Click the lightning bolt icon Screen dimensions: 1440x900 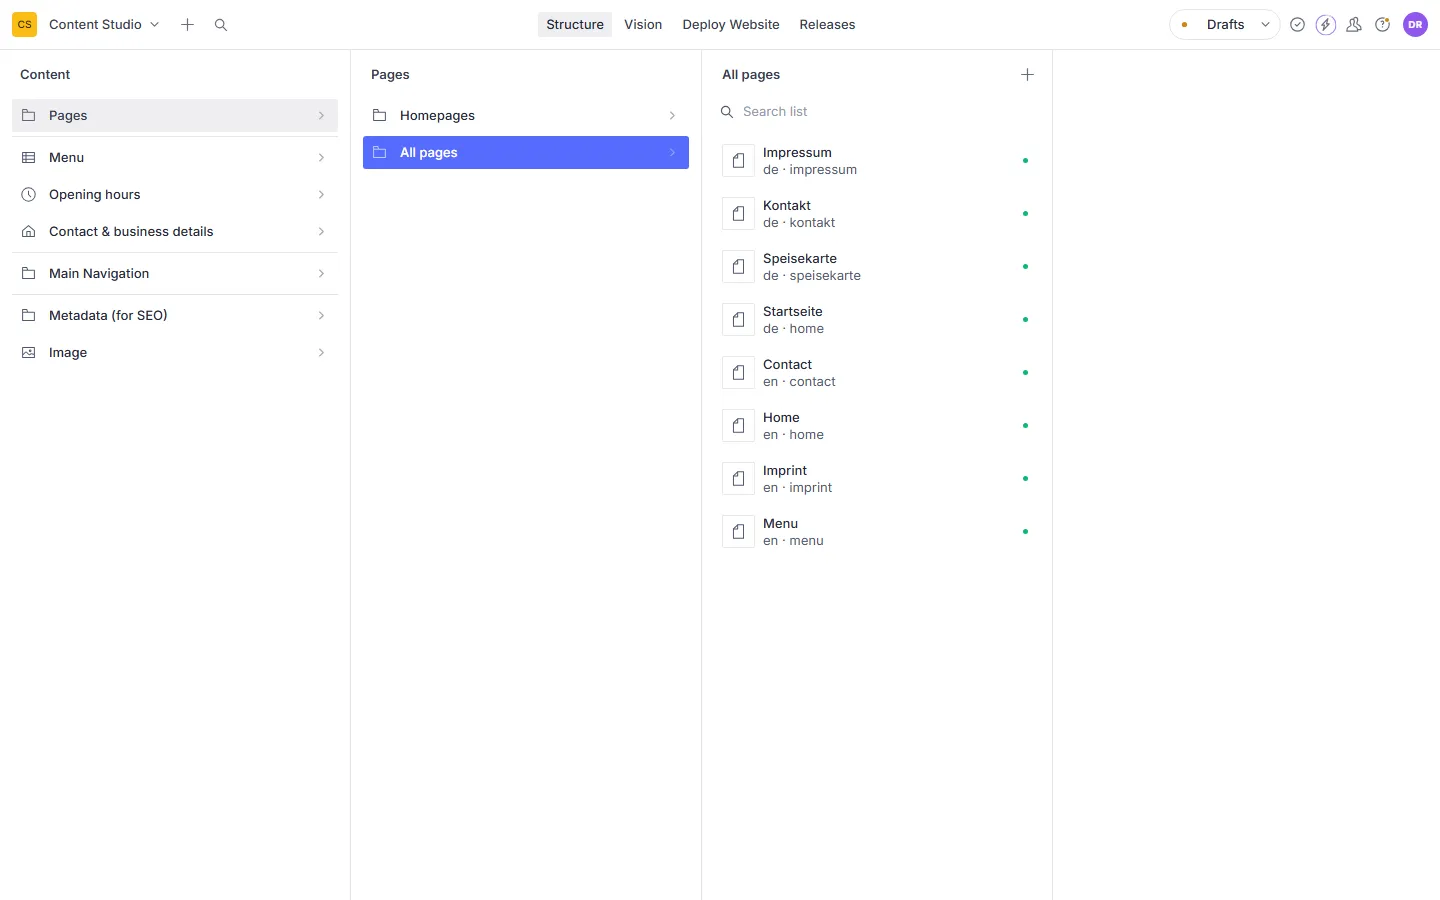coord(1326,24)
